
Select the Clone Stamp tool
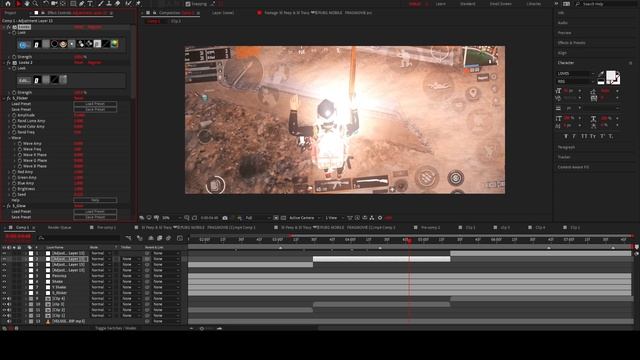coord(109,4)
